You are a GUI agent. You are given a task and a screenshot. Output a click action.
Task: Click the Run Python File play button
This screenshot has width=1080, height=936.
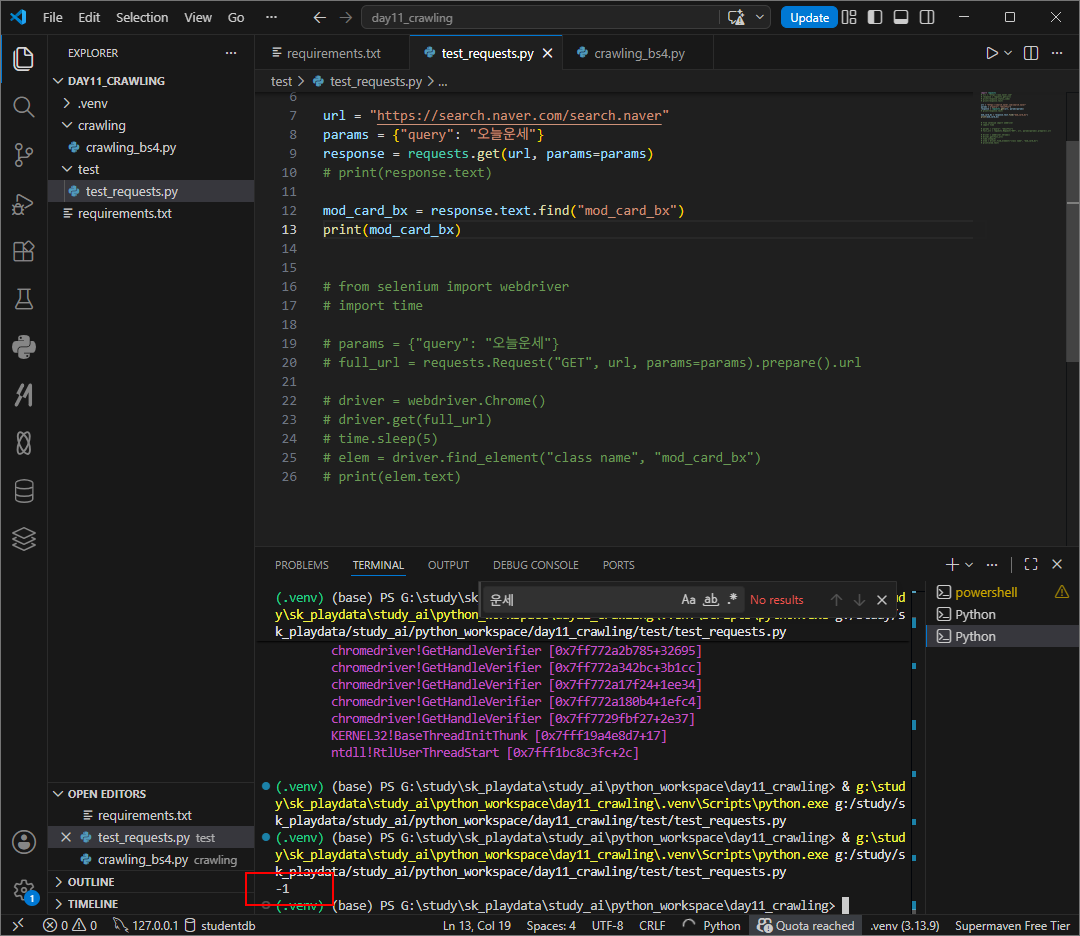coord(991,53)
